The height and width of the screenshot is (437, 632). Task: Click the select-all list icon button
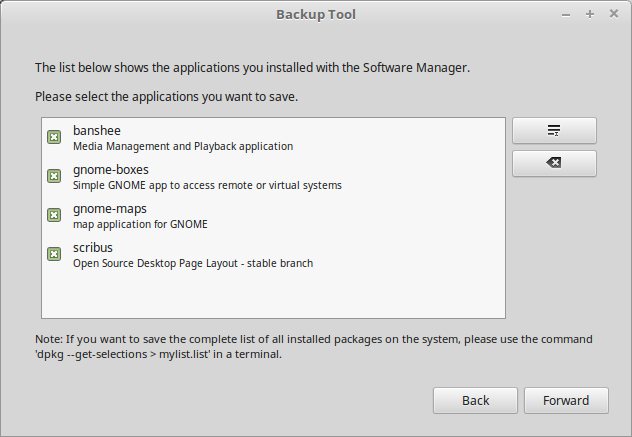554,131
